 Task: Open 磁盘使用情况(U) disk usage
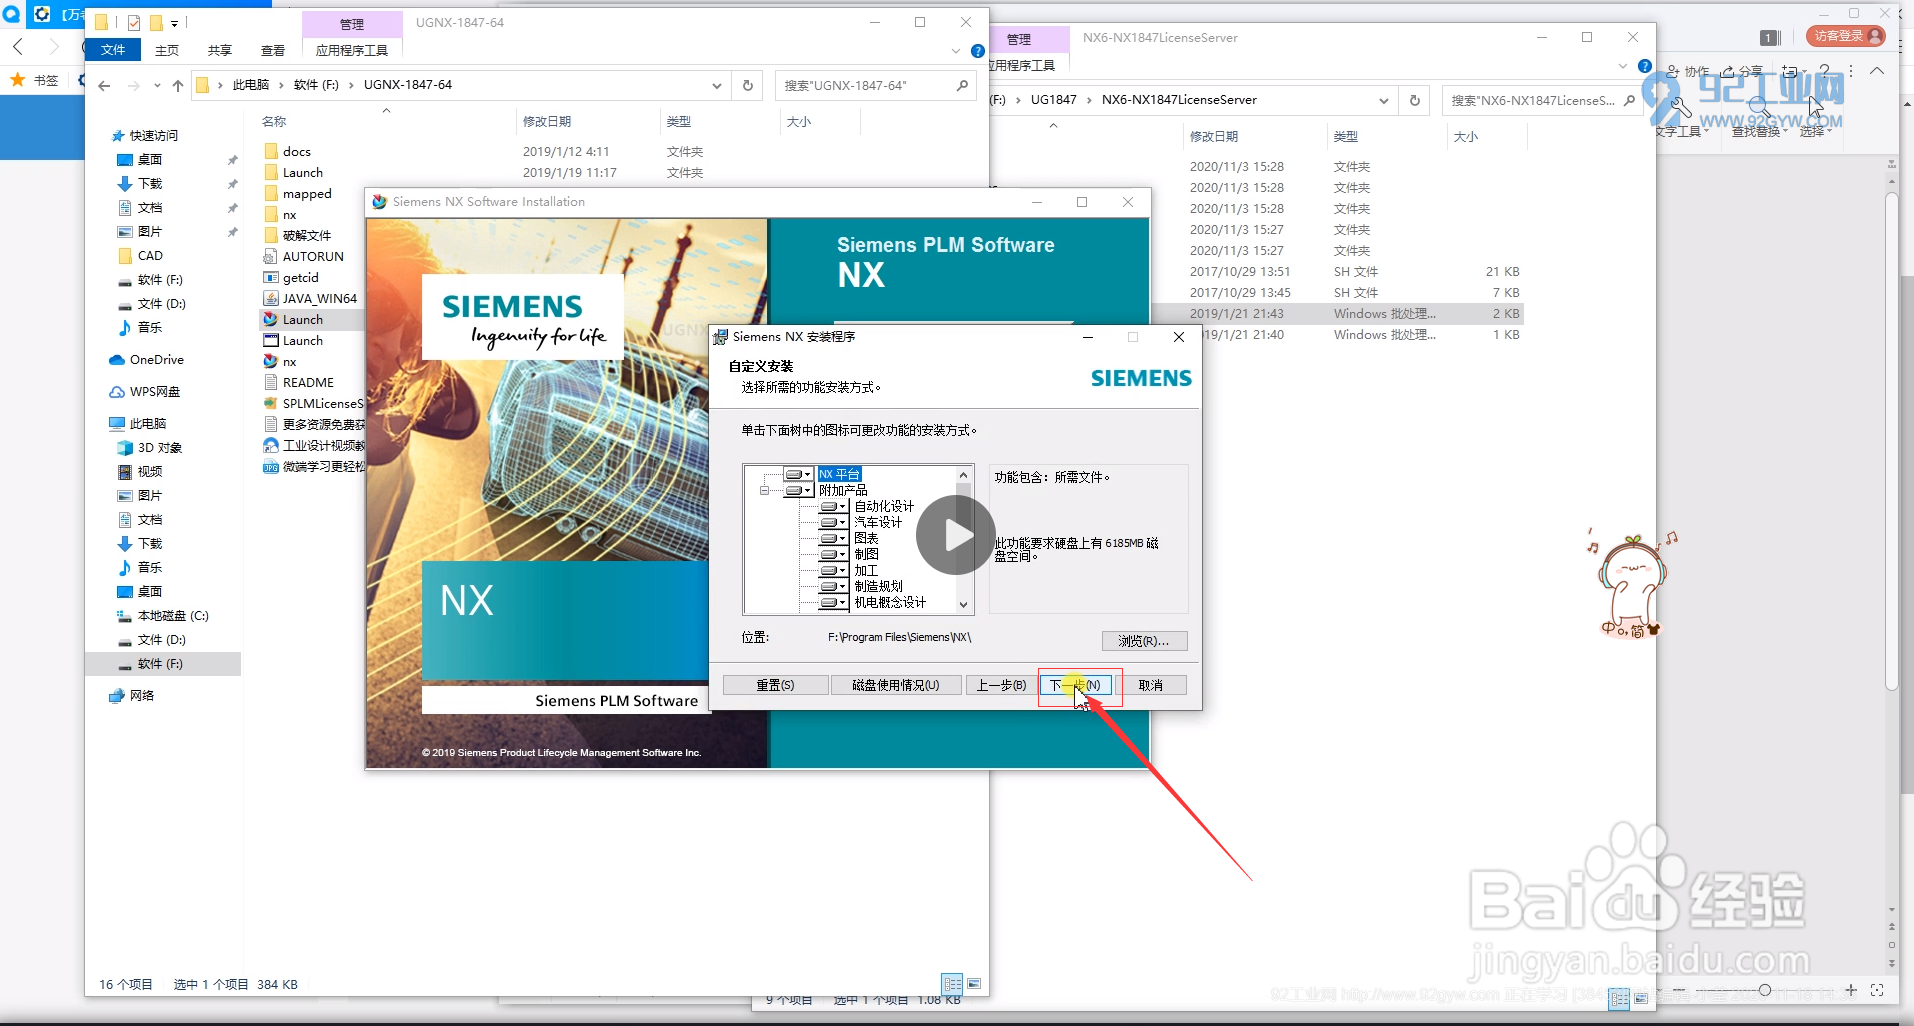(896, 685)
